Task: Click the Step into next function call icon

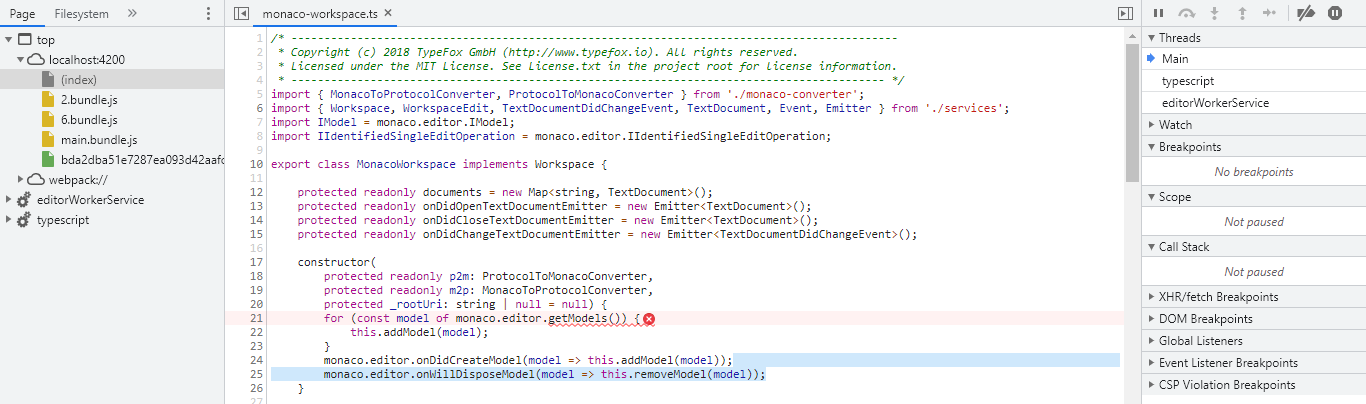Action: tap(1215, 13)
